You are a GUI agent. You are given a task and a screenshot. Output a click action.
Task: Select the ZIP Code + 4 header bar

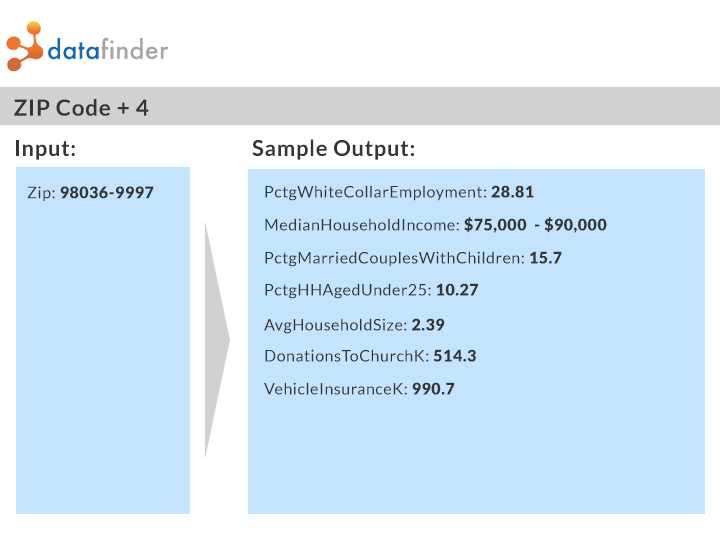[360, 106]
